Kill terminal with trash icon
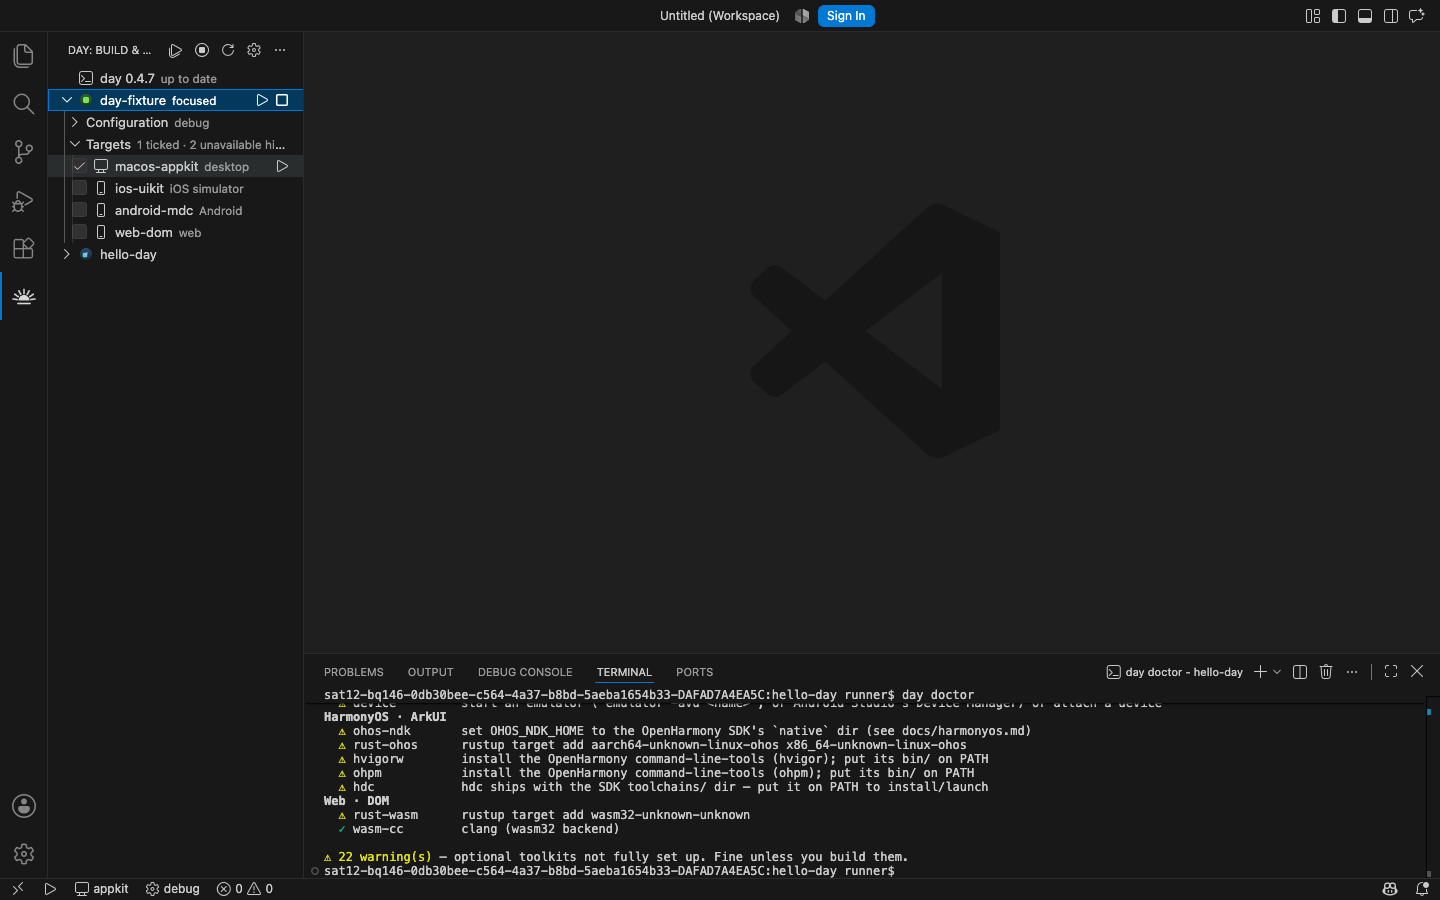1440x900 pixels. click(x=1326, y=672)
